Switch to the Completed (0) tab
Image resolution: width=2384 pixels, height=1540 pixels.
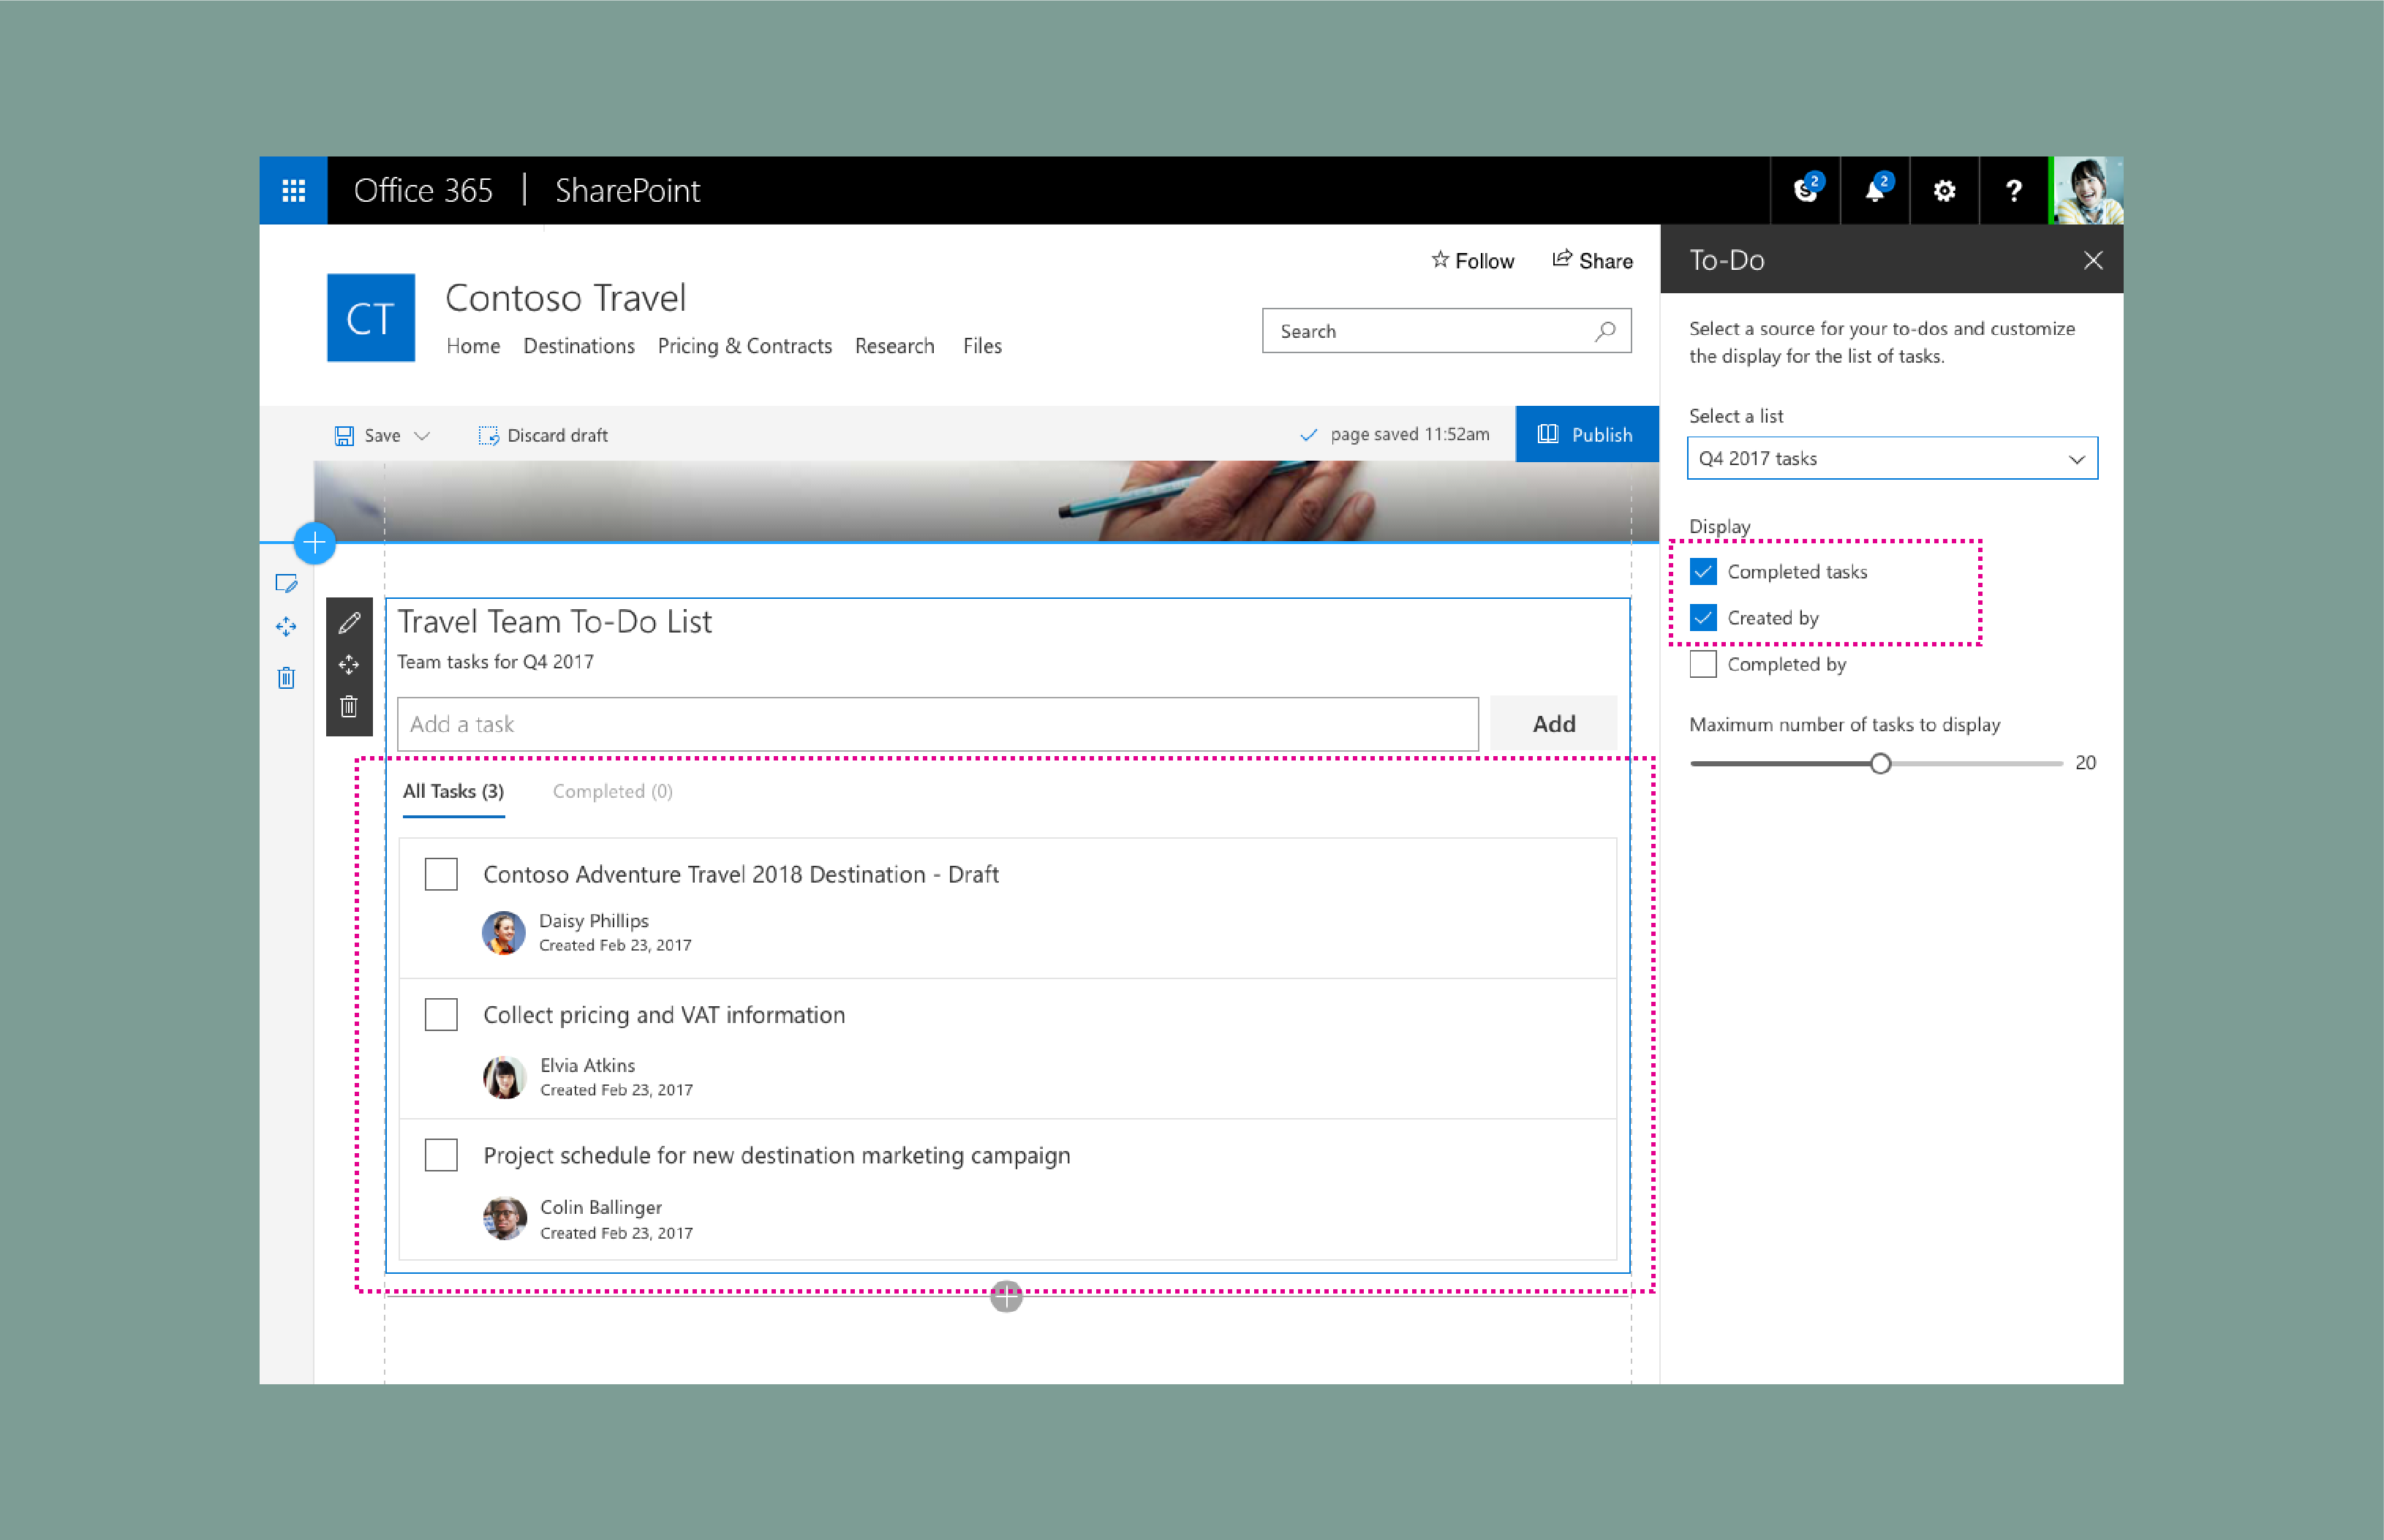[610, 791]
